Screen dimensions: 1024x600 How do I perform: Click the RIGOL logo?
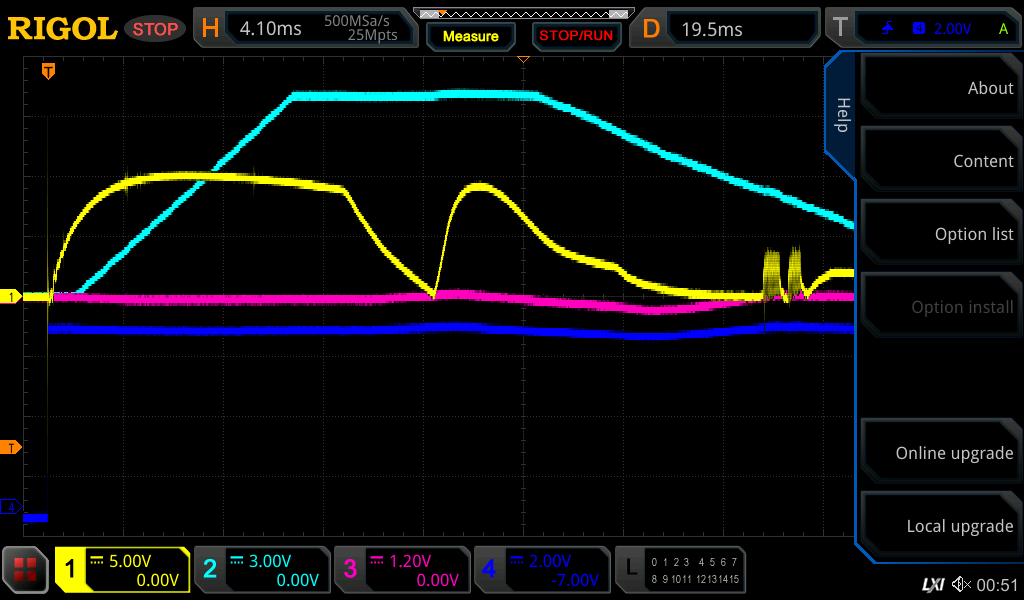(62, 29)
